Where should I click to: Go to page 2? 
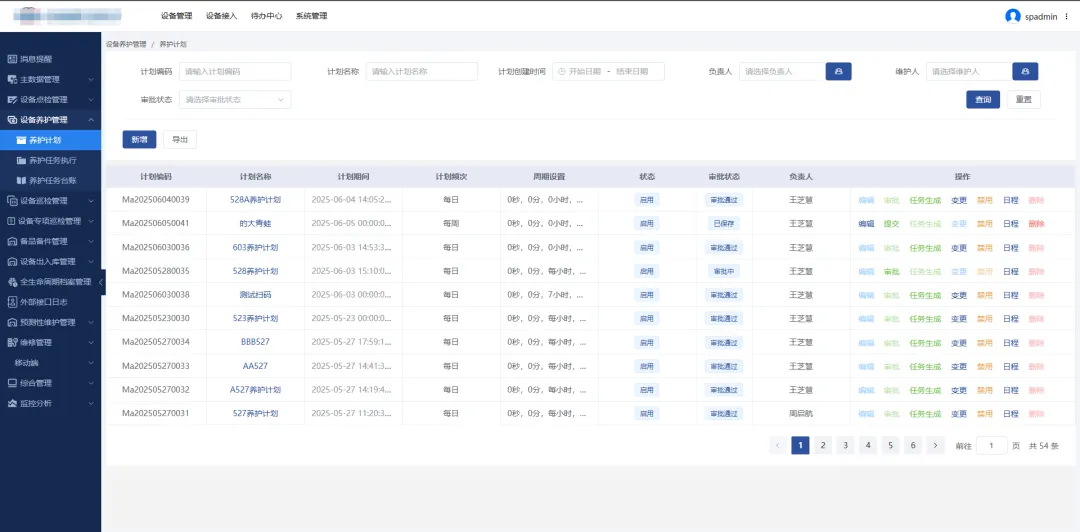coord(822,445)
